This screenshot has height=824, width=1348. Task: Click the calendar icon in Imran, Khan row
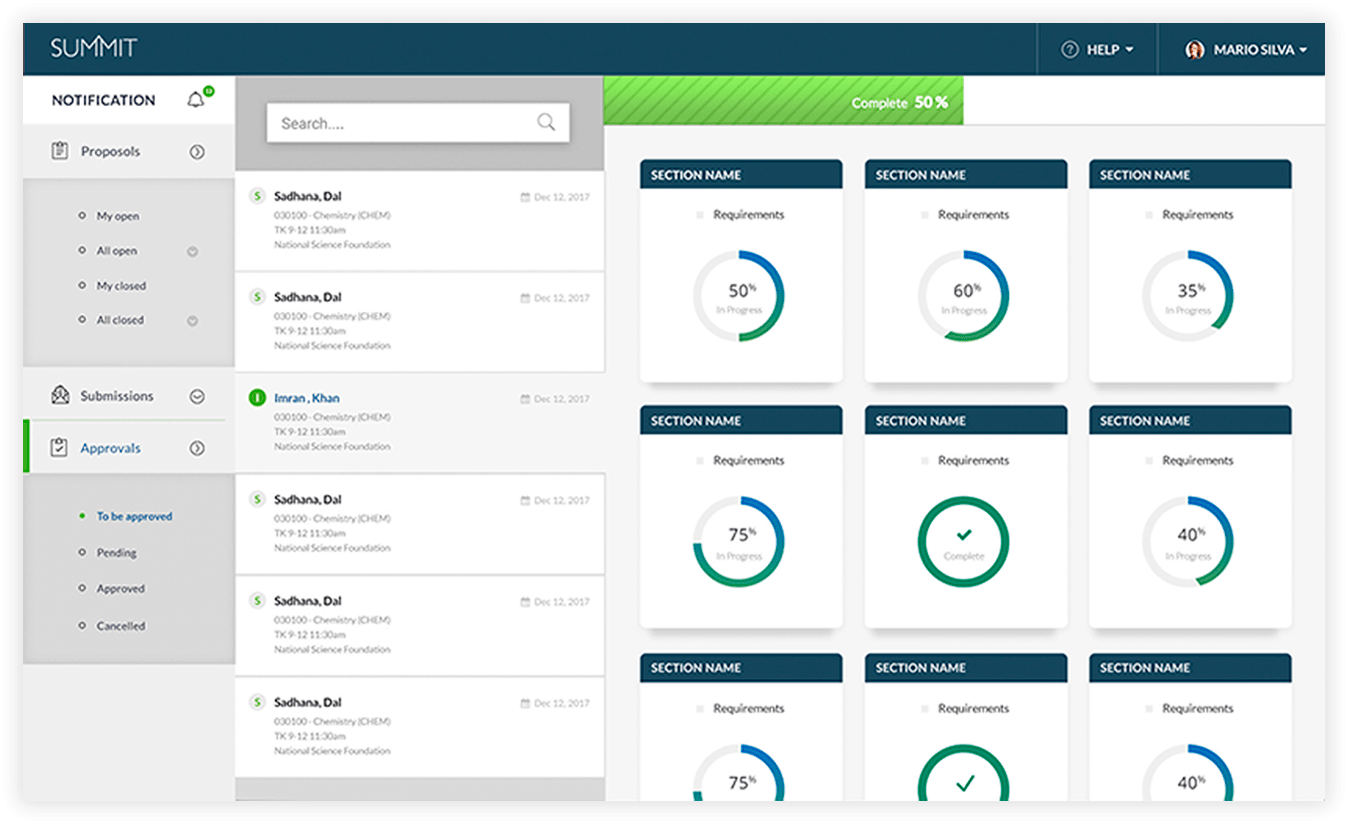(x=525, y=399)
